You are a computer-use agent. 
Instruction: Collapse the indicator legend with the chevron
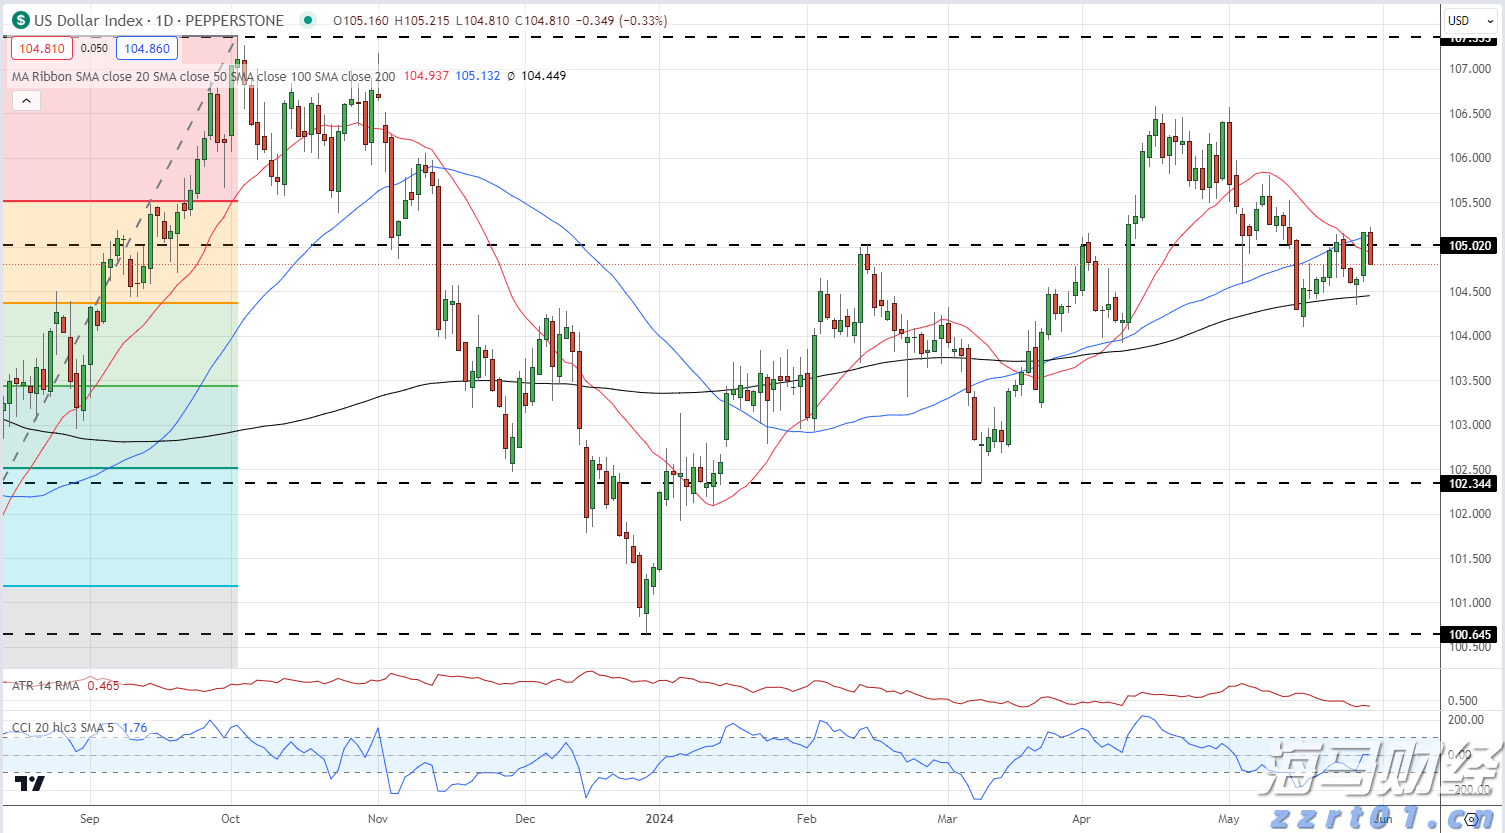click(x=26, y=100)
